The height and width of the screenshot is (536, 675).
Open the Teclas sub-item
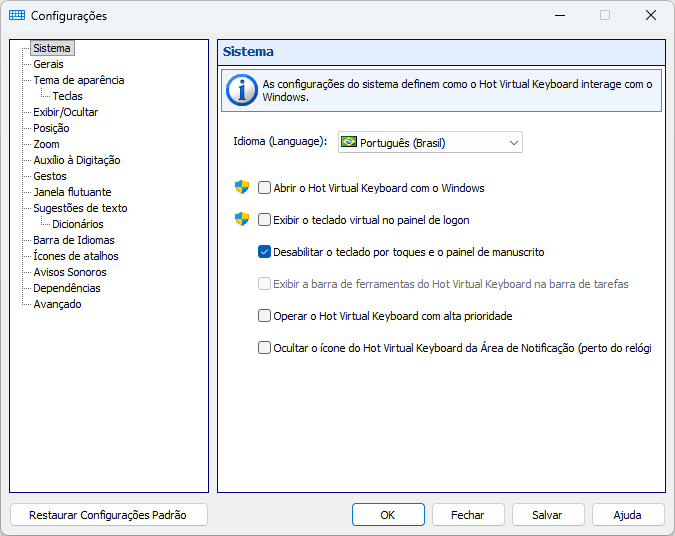[x=67, y=96]
